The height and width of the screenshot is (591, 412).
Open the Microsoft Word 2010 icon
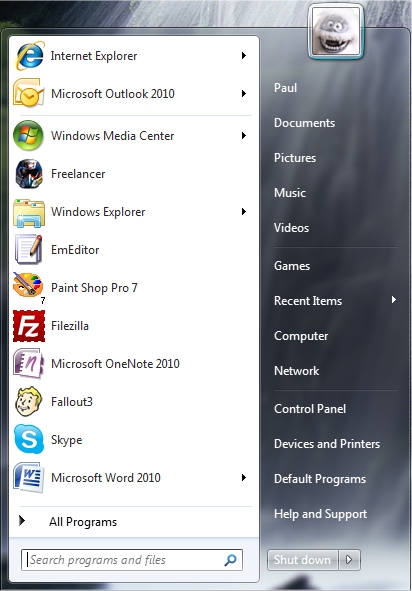pyautogui.click(x=29, y=477)
